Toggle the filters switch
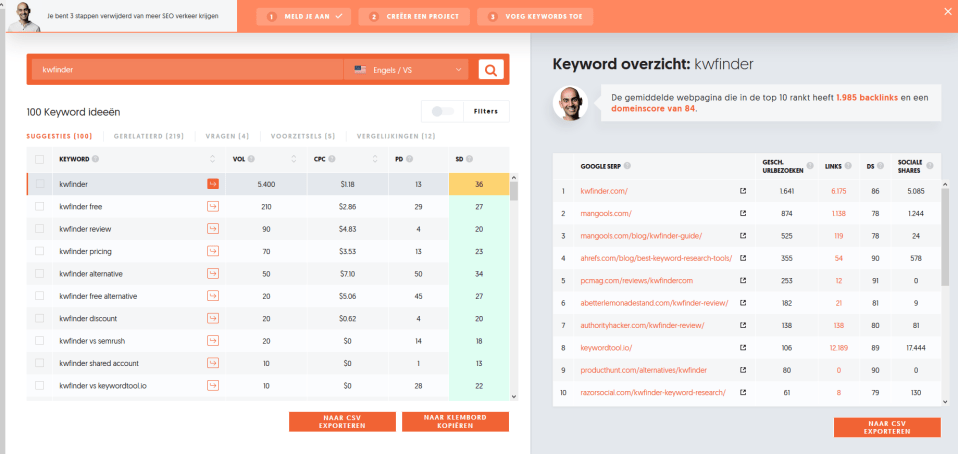 pyautogui.click(x=442, y=111)
